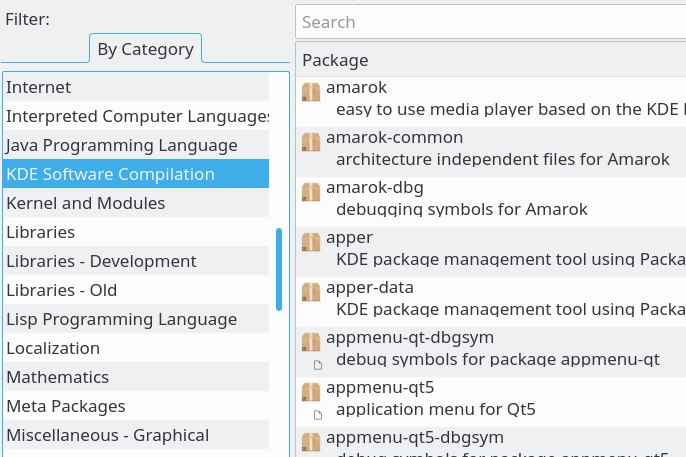This screenshot has height=457, width=686.
Task: Click the Search input field
Action: tap(490, 22)
